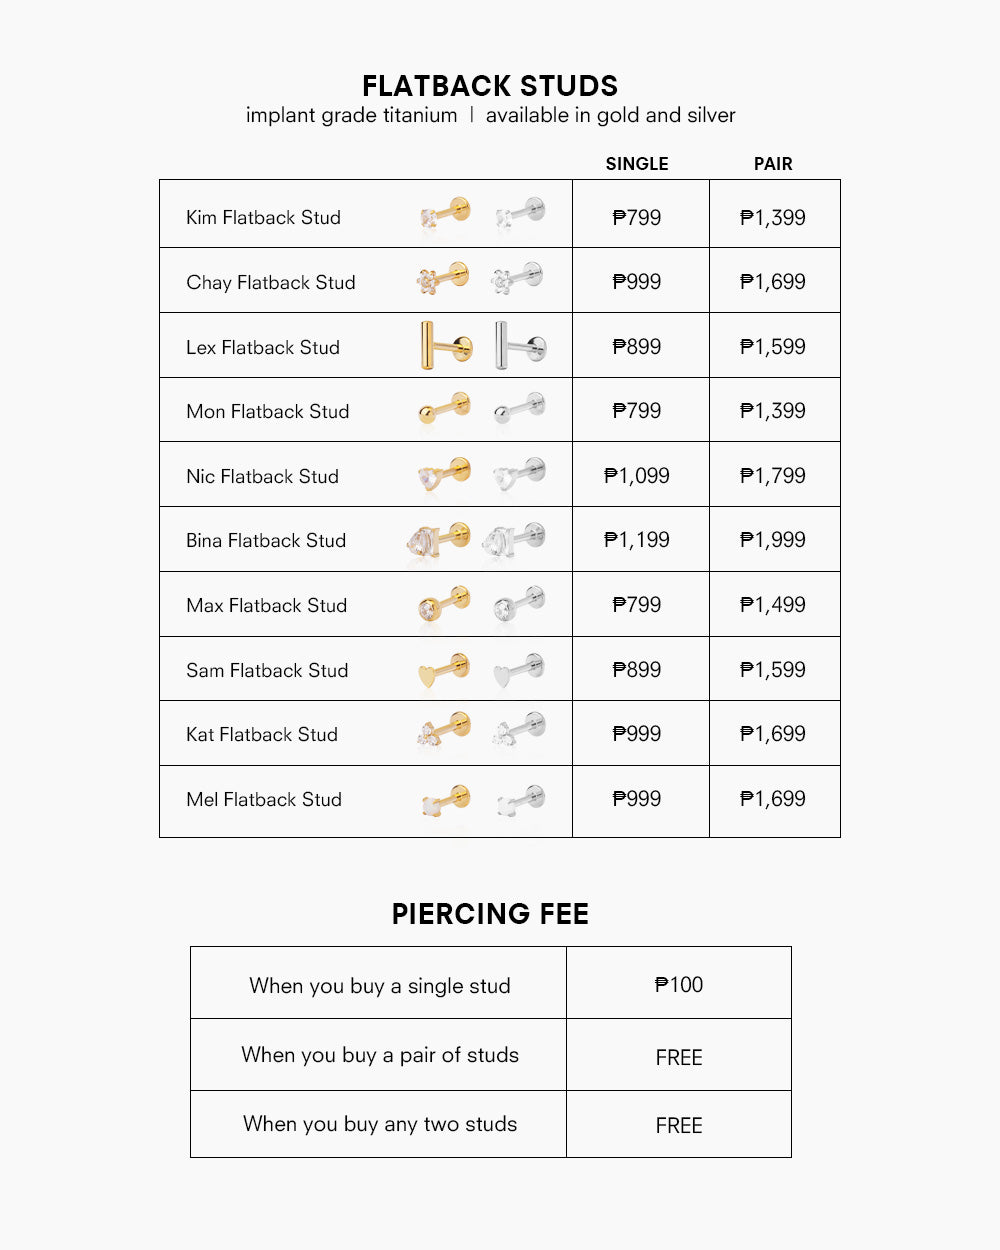Select the gold Max Flatback Stud image

click(x=444, y=604)
